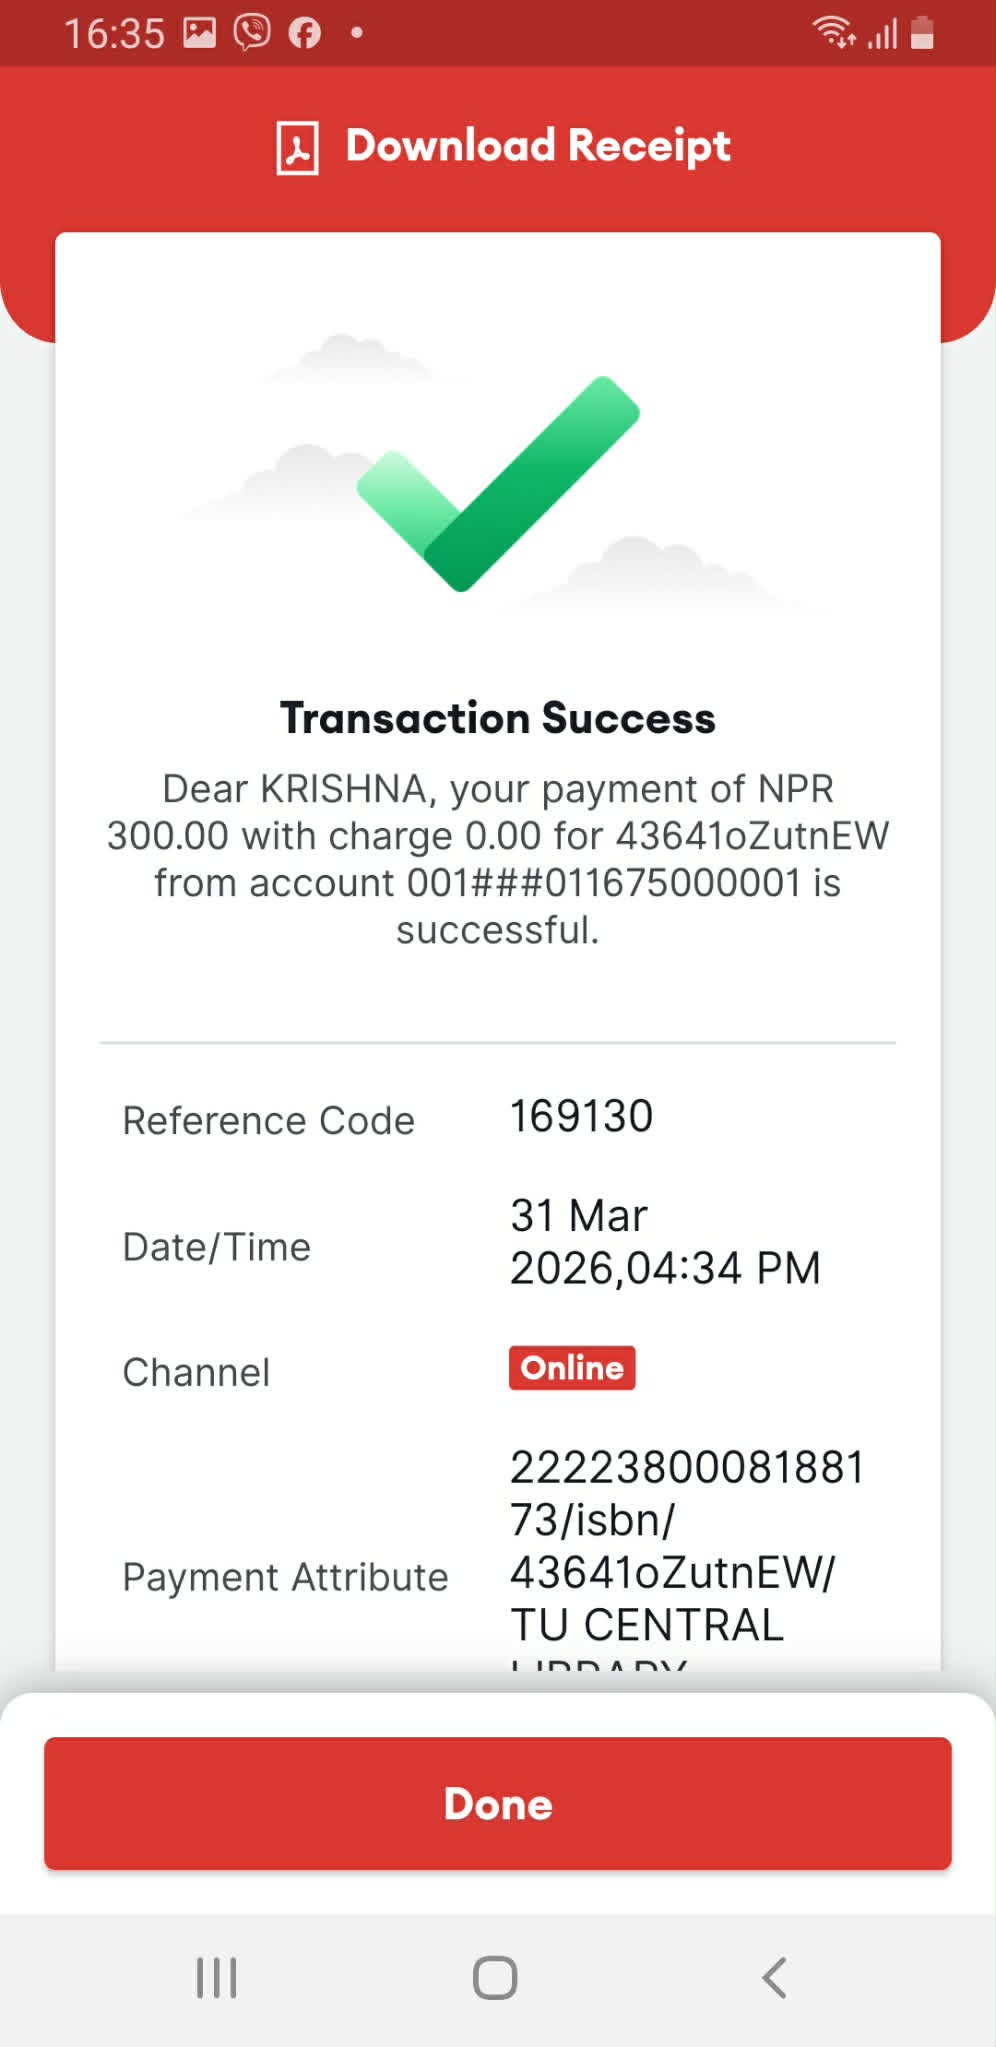Open Android recent apps navigation button

pos(216,1977)
